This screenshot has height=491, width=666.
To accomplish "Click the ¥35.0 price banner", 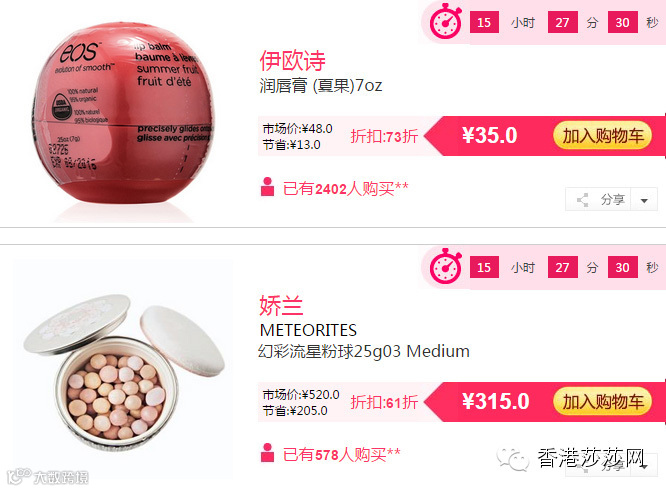I will click(489, 135).
